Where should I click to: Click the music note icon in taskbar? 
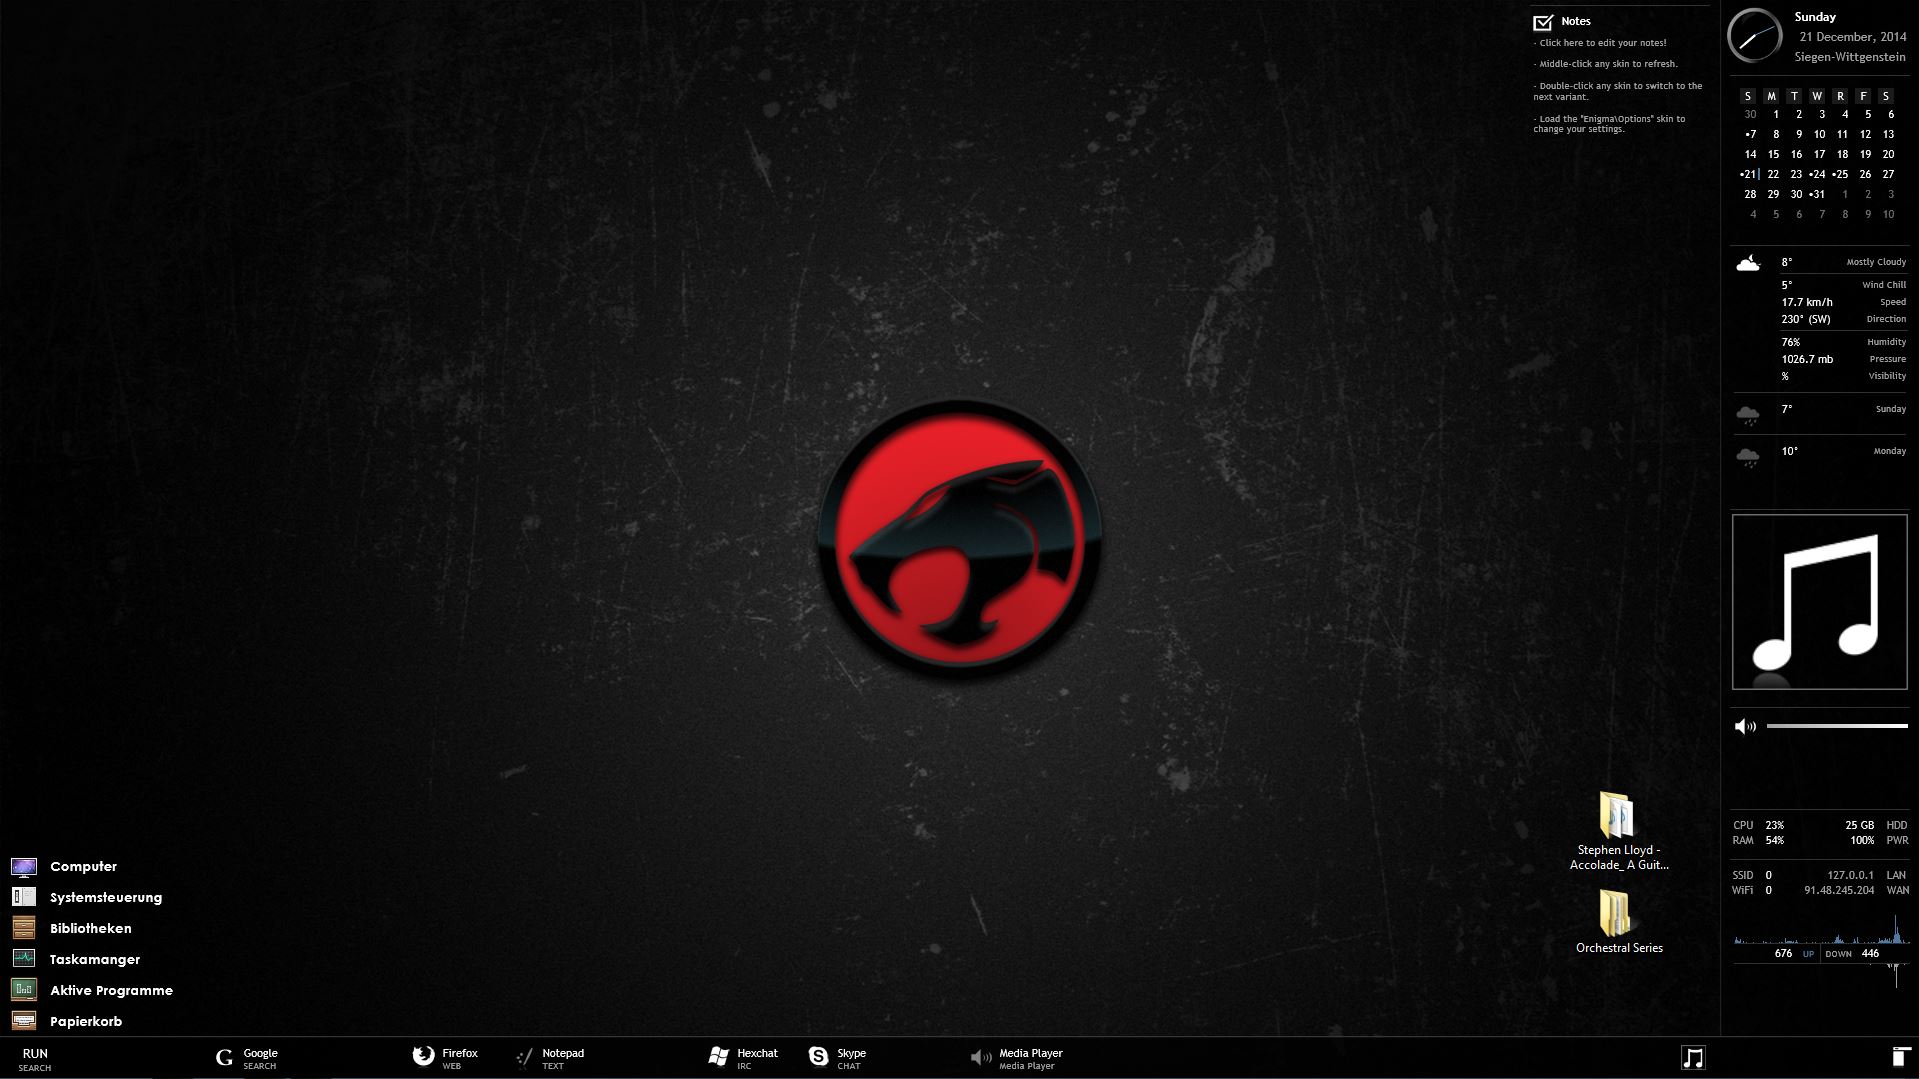[x=1692, y=1058]
